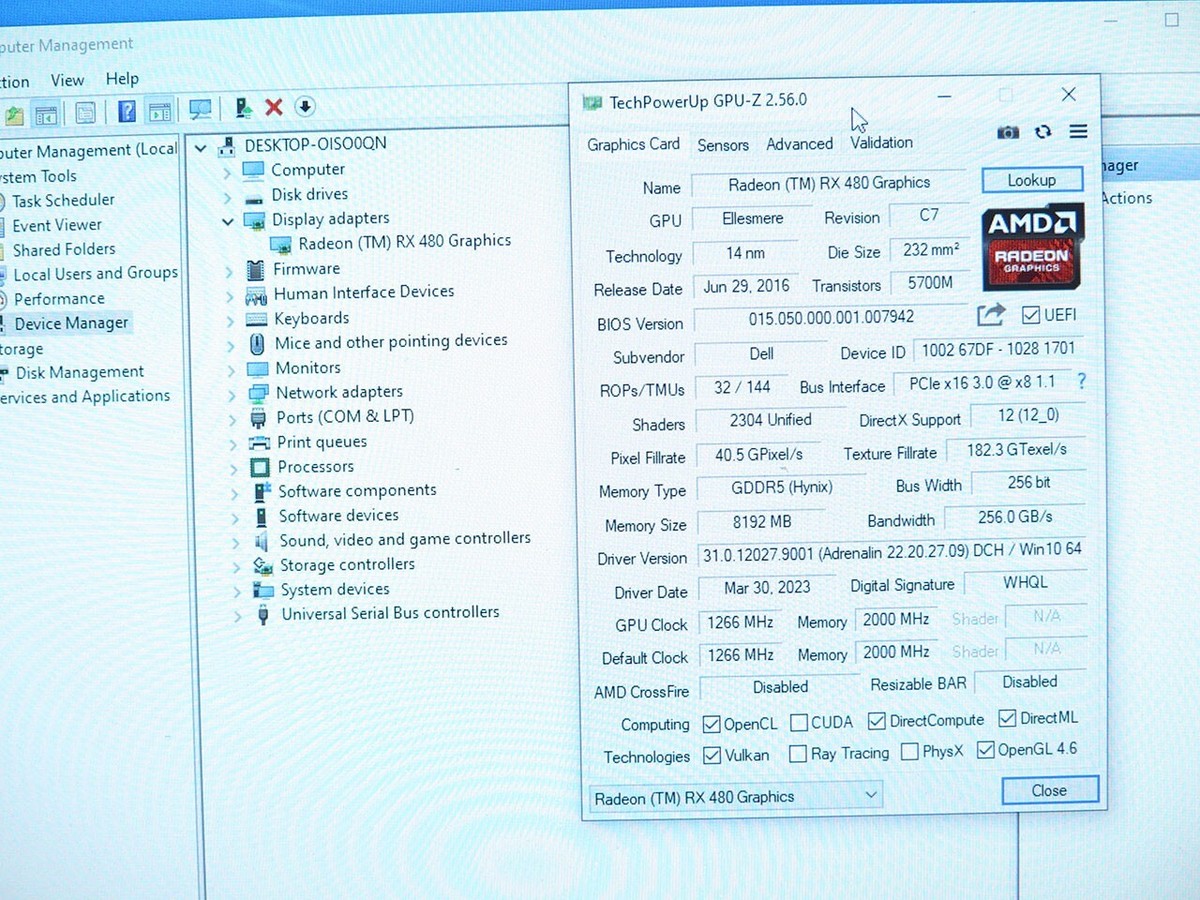Click the Close button in GPU-Z

pyautogui.click(x=1049, y=790)
